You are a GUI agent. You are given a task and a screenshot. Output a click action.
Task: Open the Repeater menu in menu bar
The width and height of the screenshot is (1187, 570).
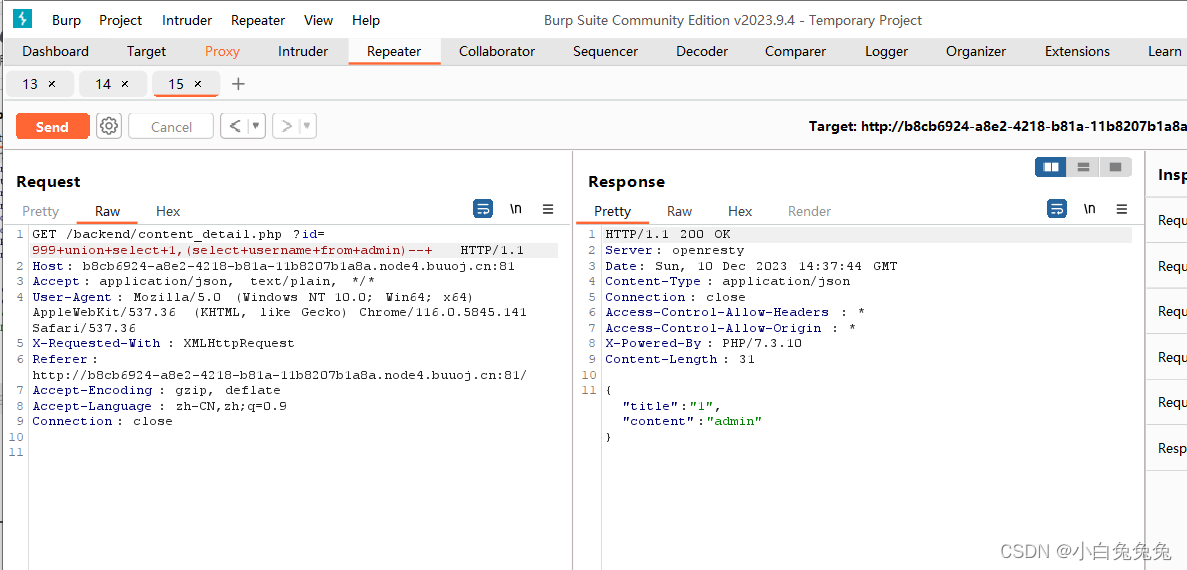[x=258, y=20]
